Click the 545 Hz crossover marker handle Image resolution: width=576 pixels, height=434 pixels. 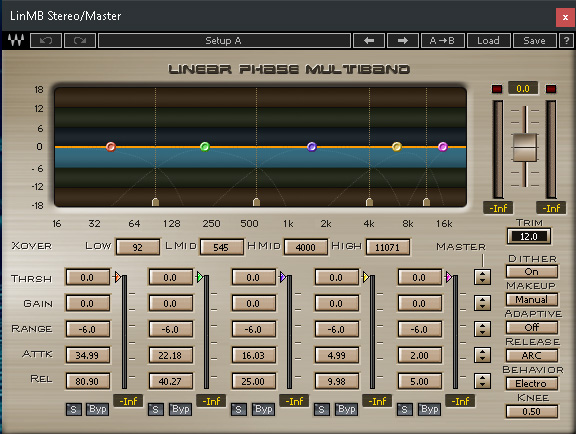256,202
